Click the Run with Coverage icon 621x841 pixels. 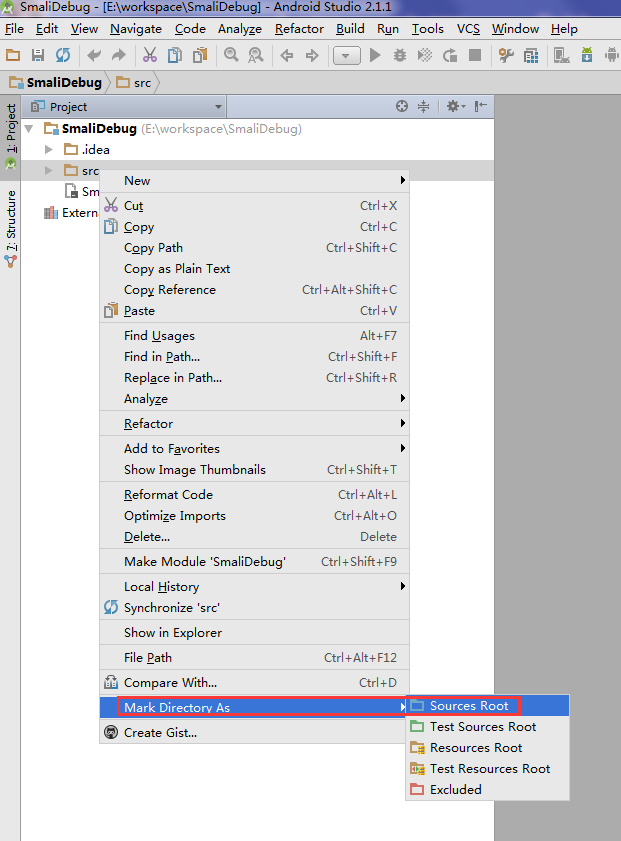click(x=425, y=55)
